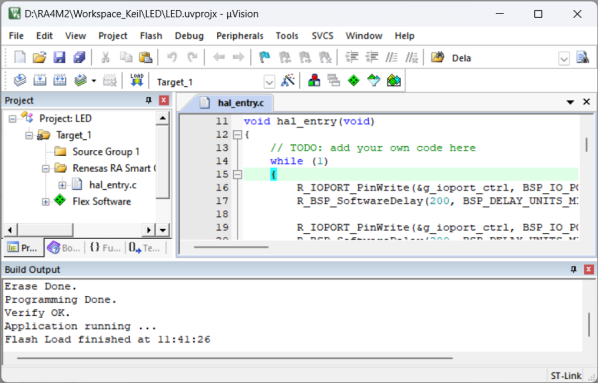598x383 pixels.
Task: Open the SVCS menu
Action: [322, 36]
